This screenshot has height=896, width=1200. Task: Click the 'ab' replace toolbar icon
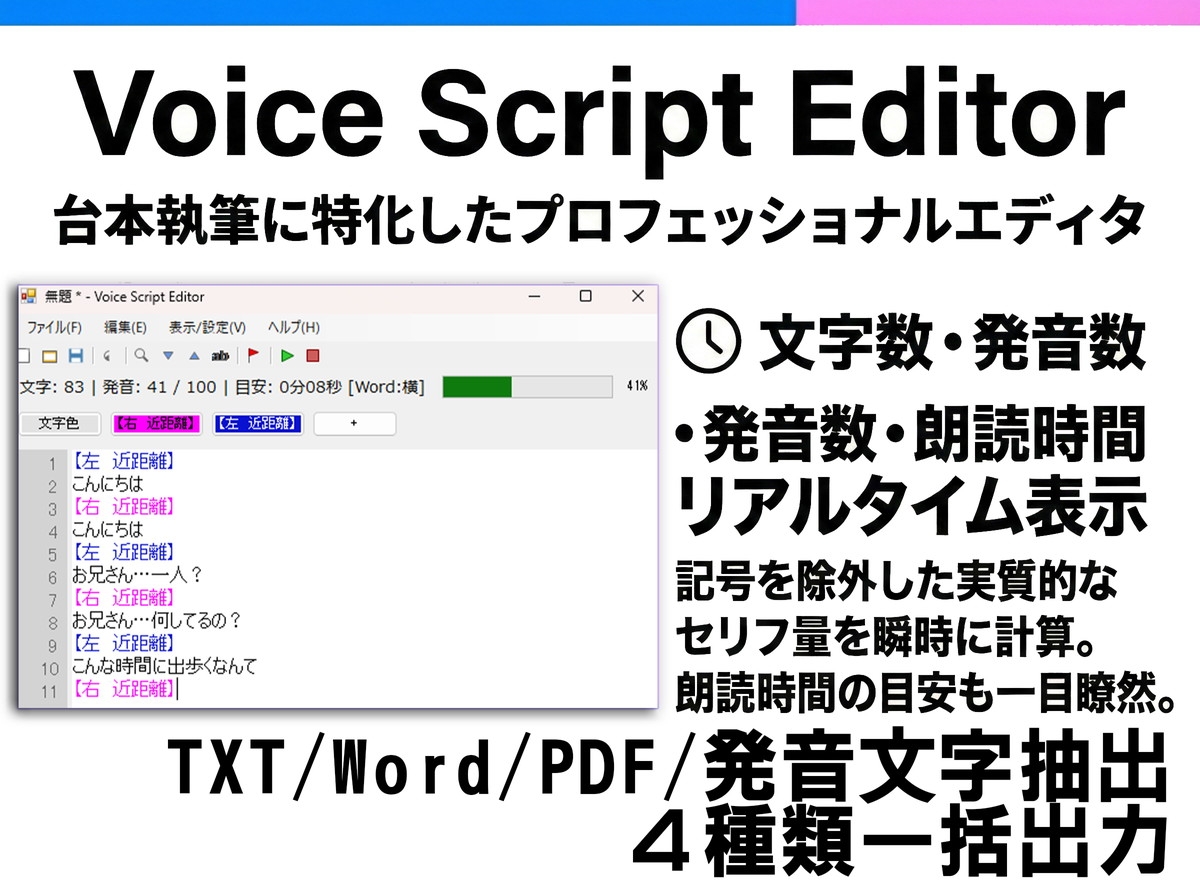(221, 355)
